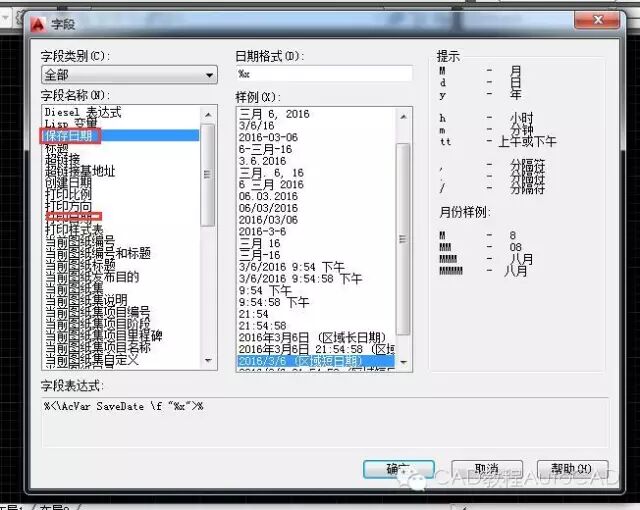
Task: Open help with 帮助(H) button
Action: 572,470
